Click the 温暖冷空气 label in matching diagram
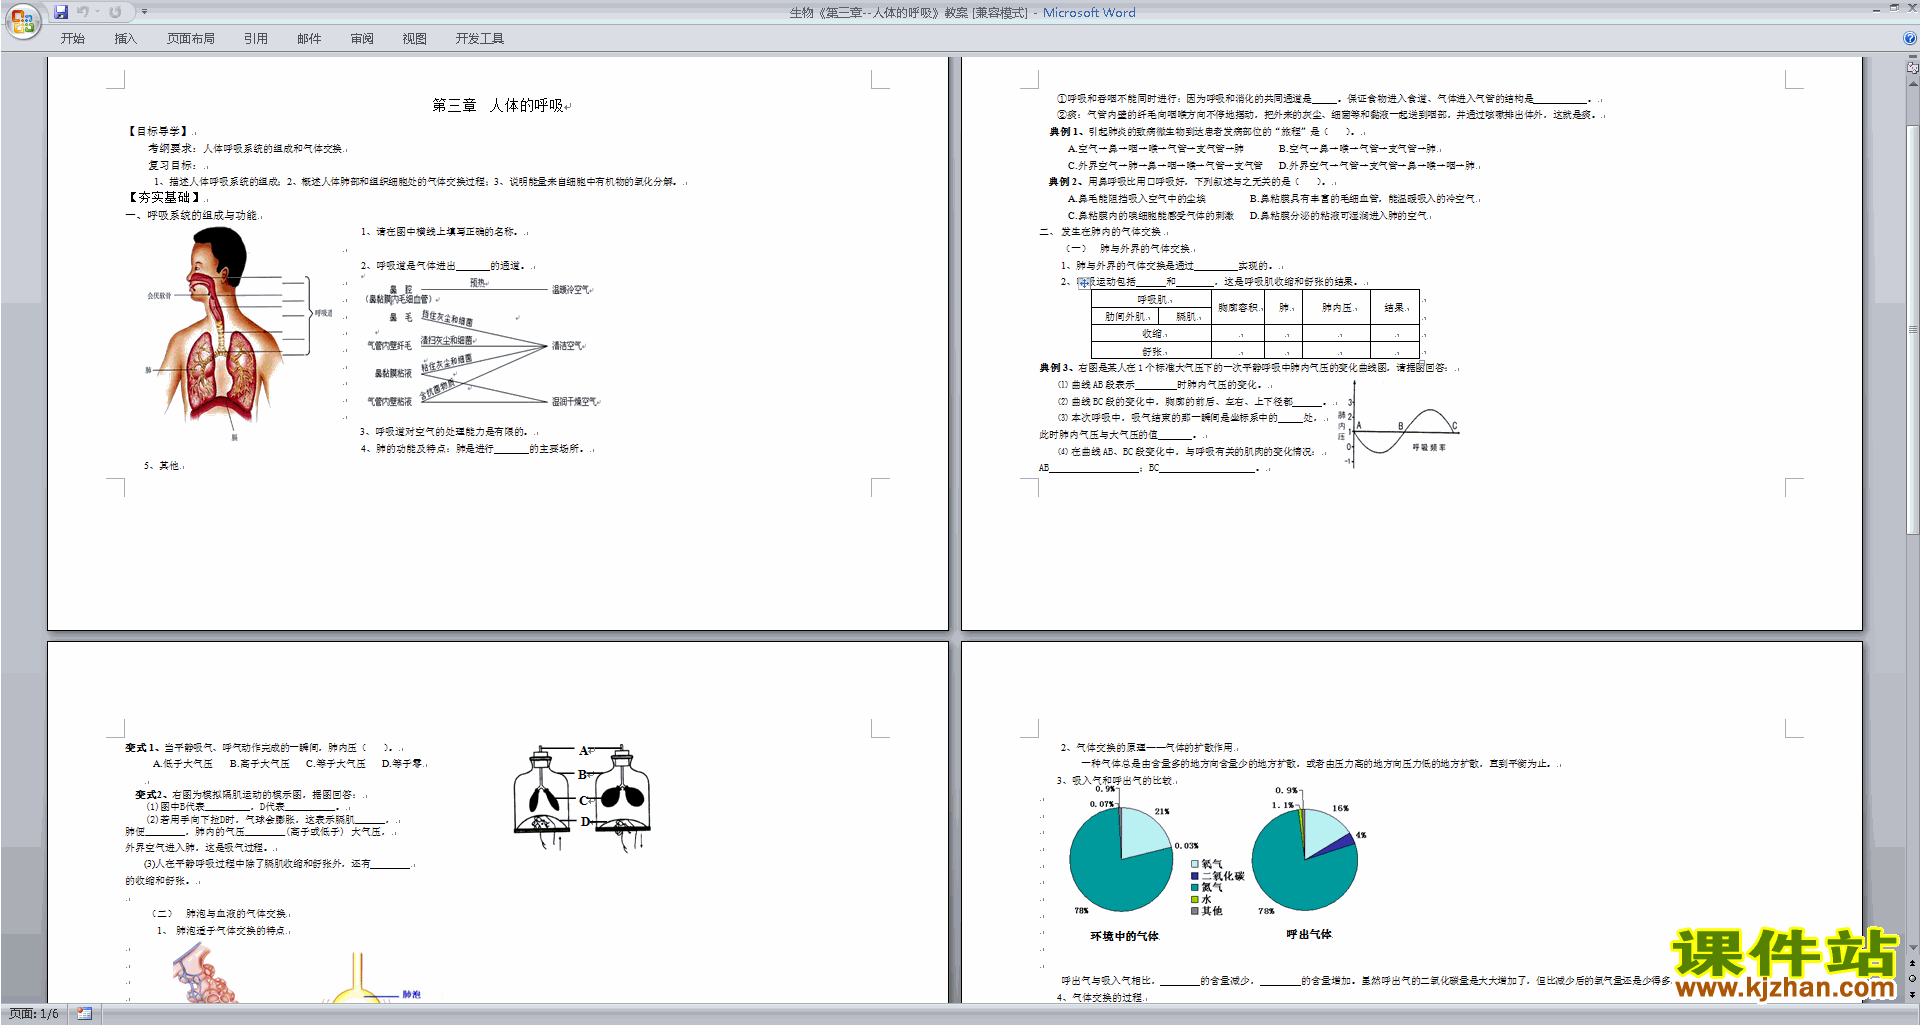 571,290
